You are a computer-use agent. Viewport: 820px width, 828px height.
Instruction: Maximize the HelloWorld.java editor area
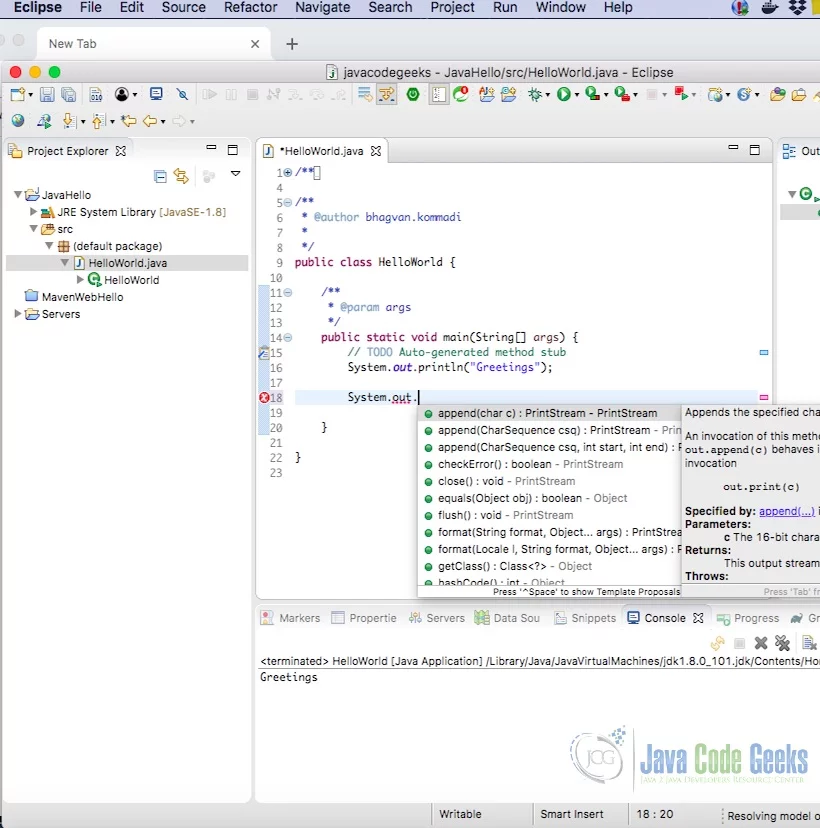(755, 150)
